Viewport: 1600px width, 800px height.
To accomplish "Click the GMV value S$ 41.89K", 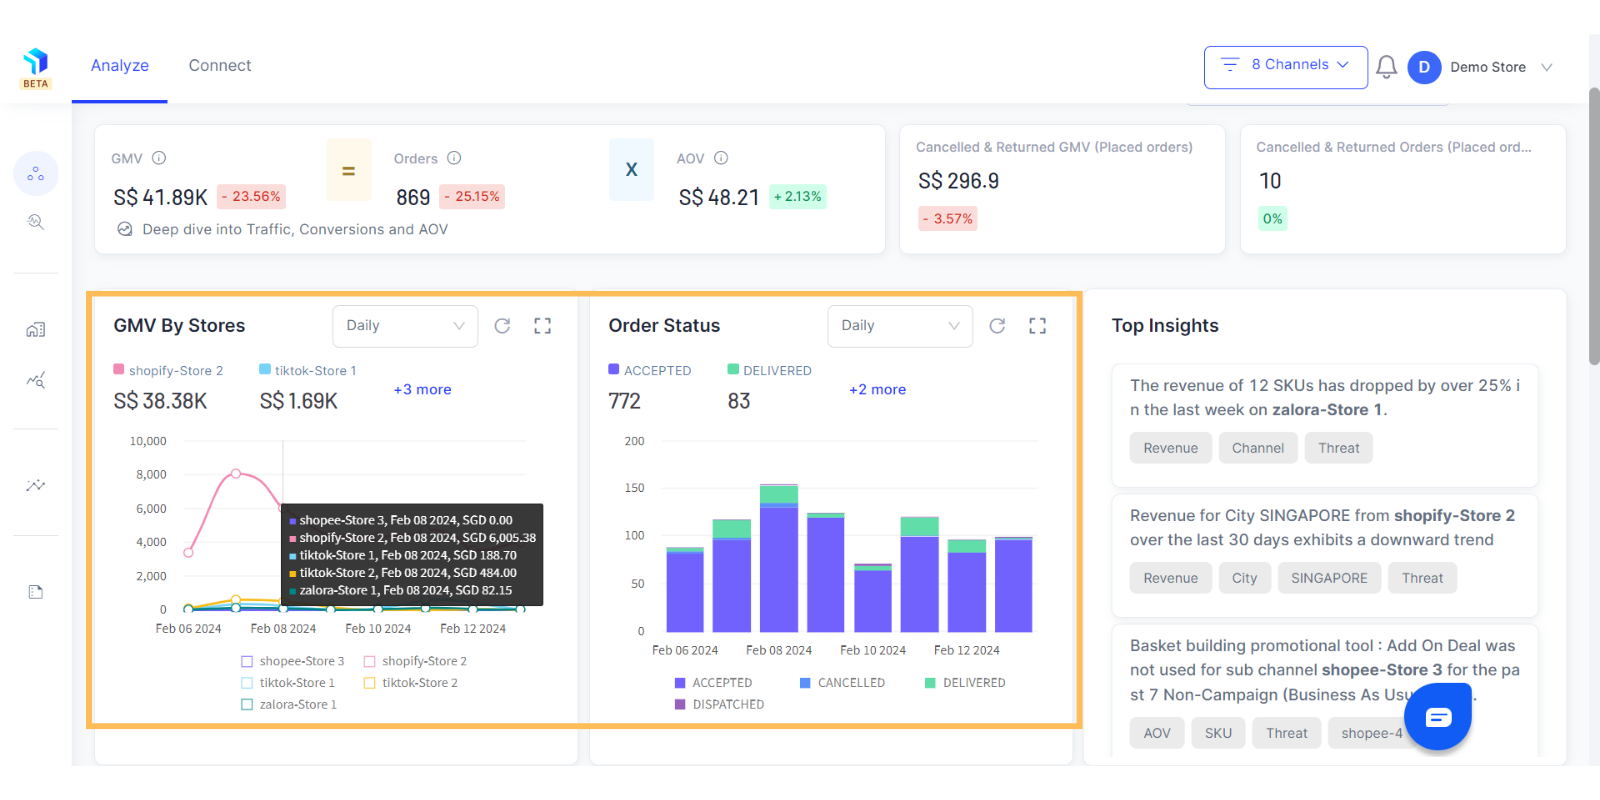I will [x=161, y=198].
